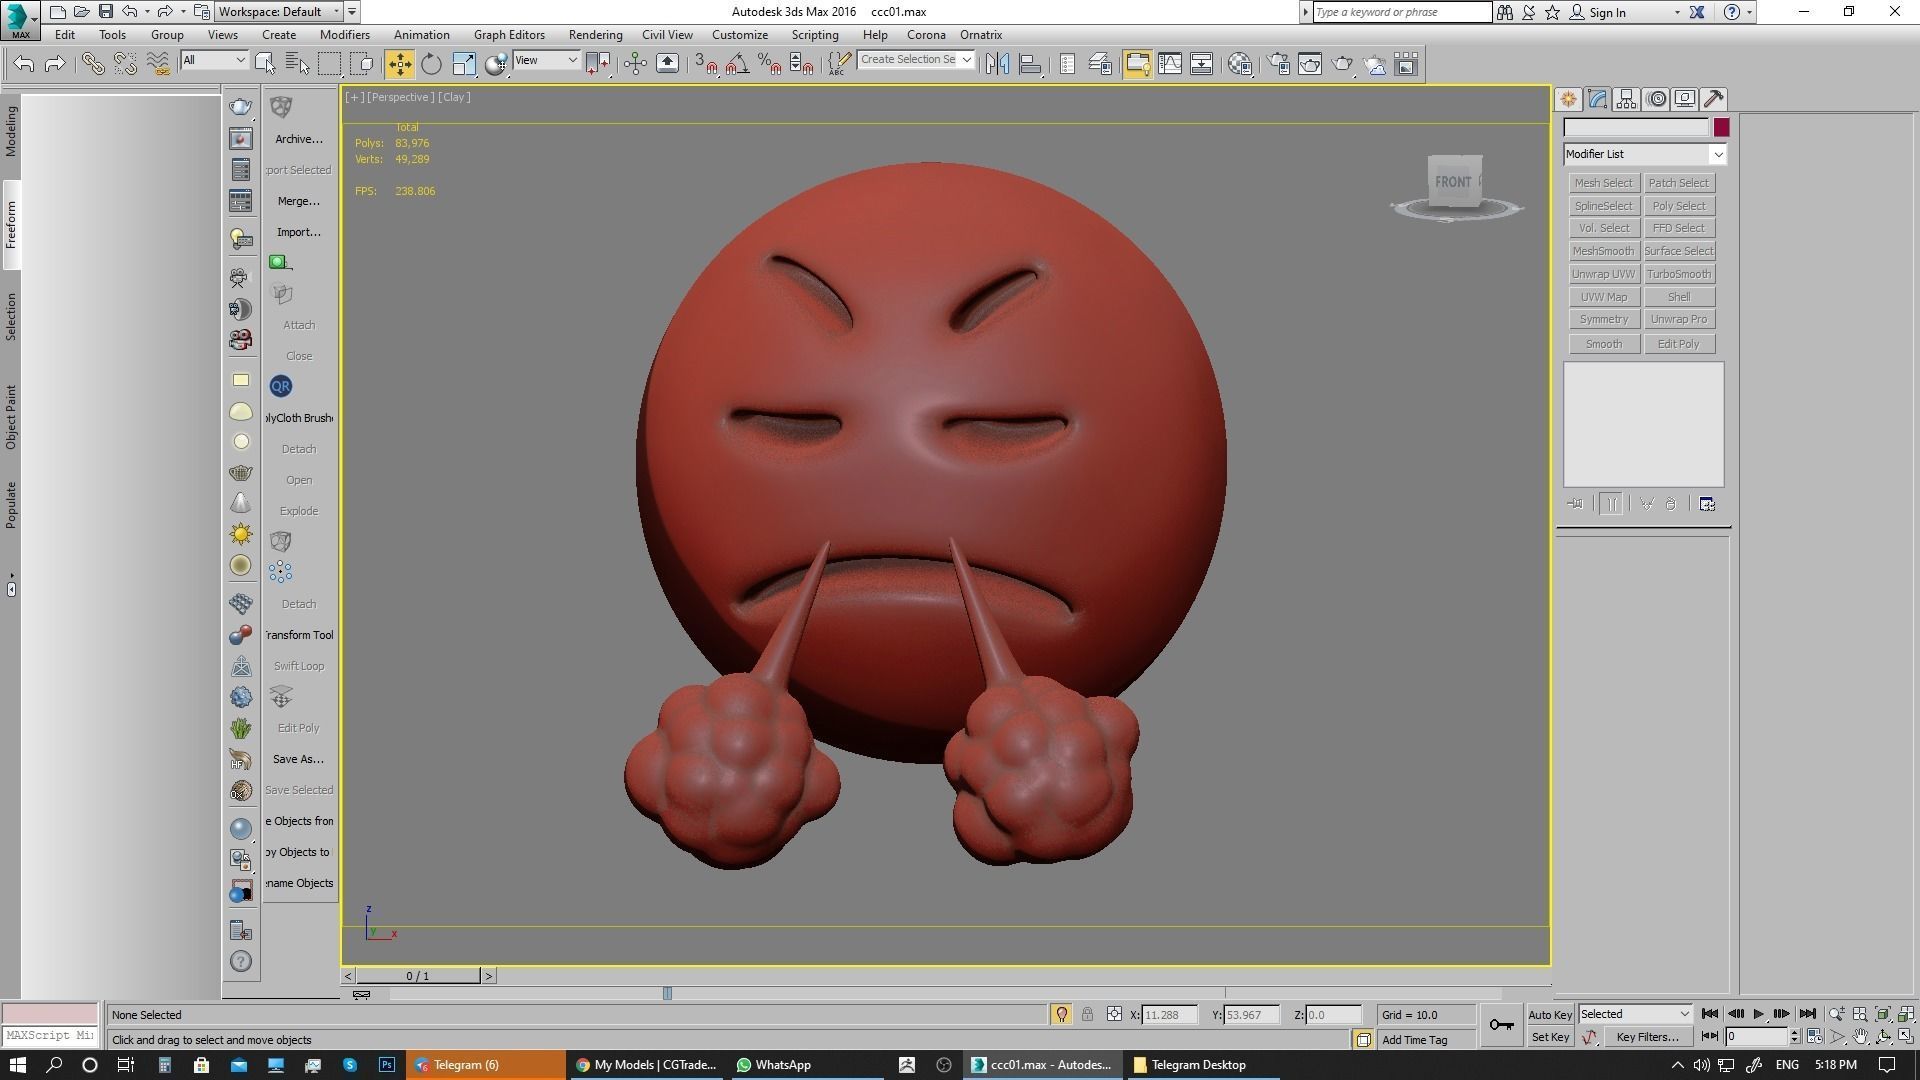Click the Save As... script button

click(x=298, y=759)
